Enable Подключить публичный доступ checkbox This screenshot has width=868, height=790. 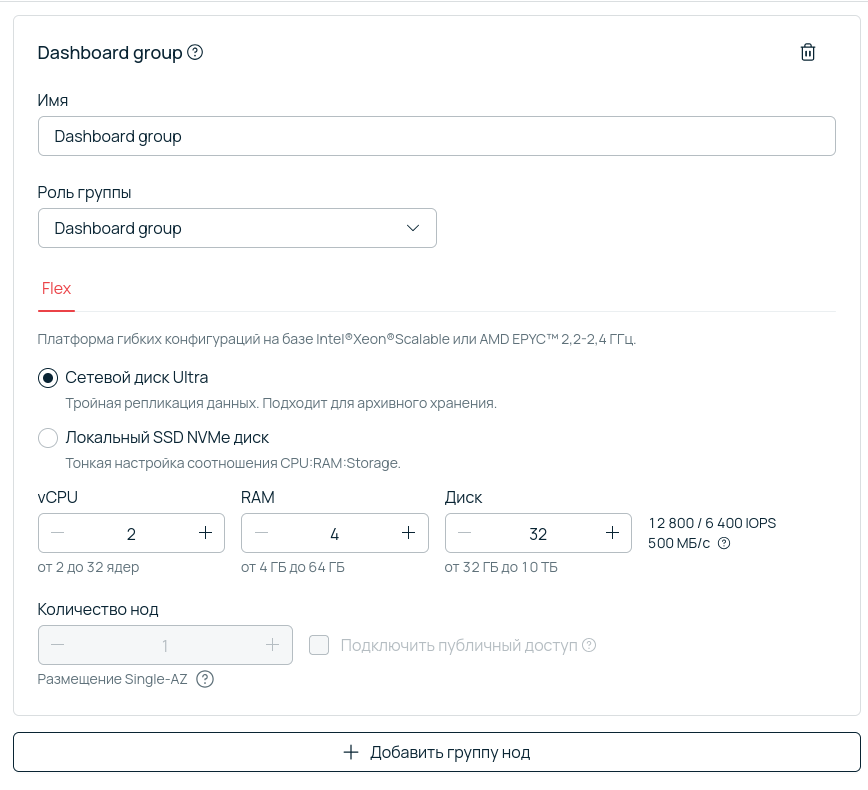[319, 645]
